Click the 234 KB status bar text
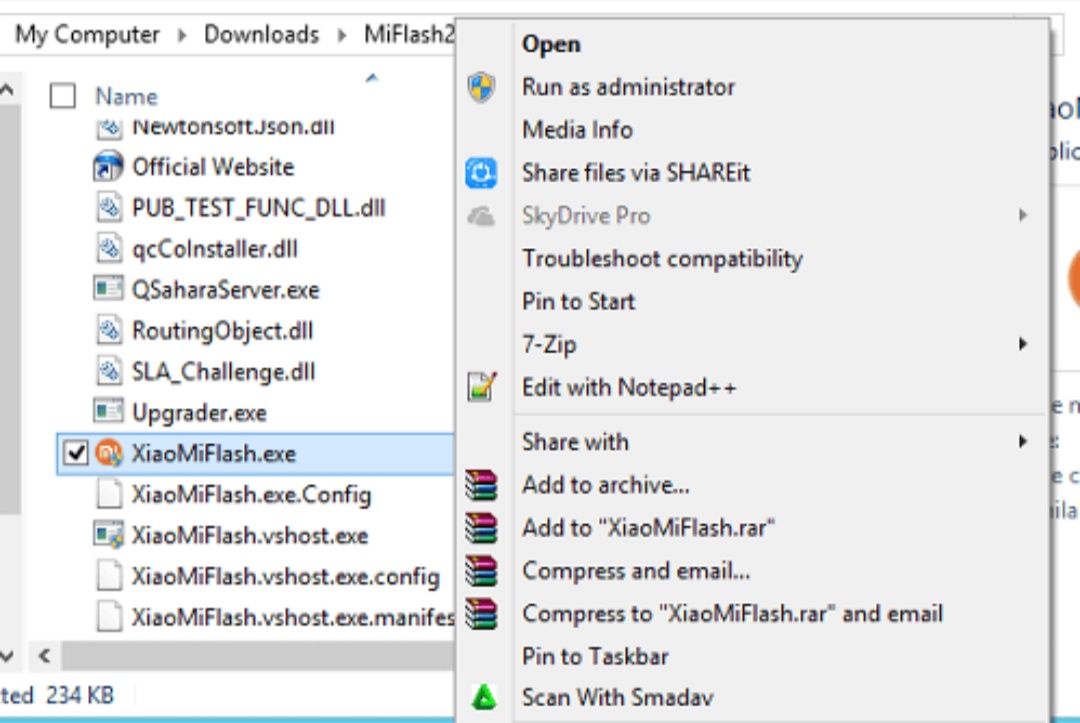Screen dimensions: 1080x723 [x=80, y=695]
